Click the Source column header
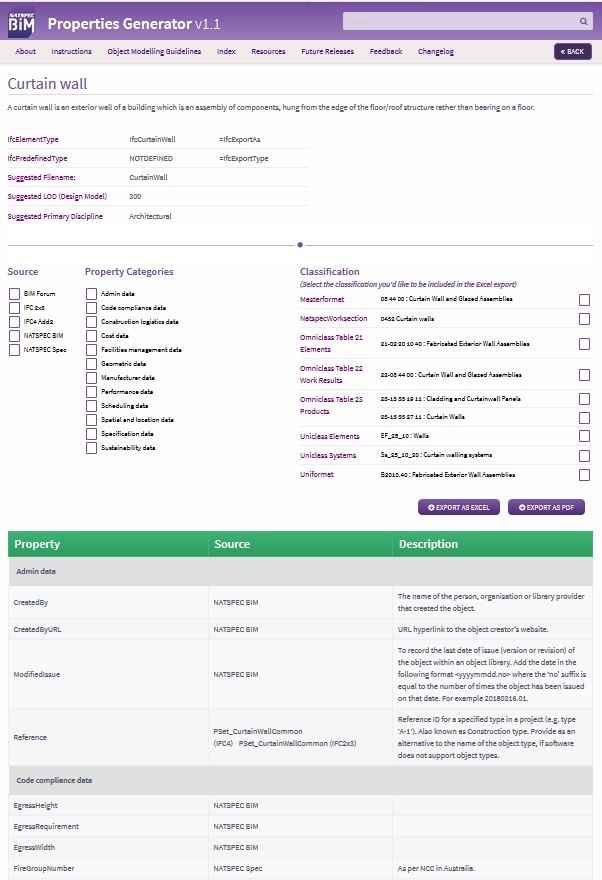 coord(300,544)
